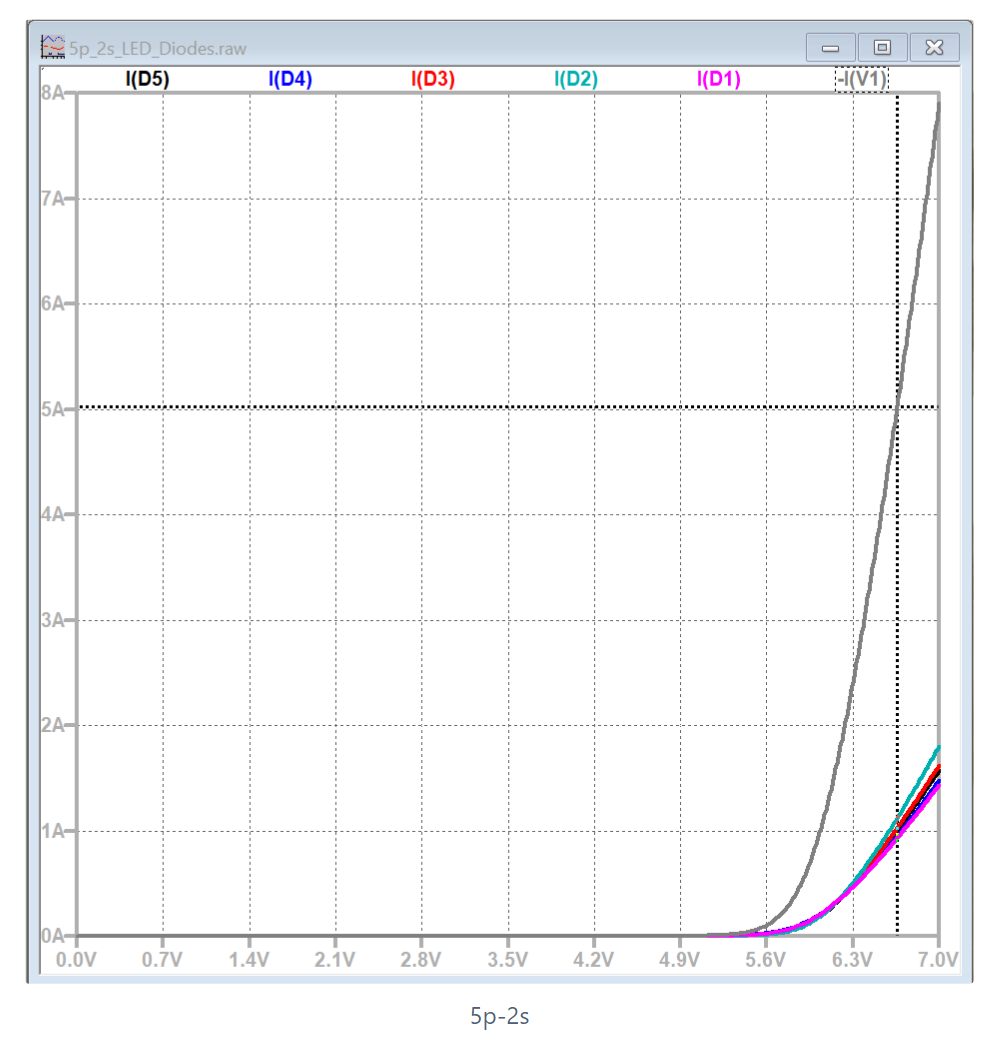This screenshot has width=993, height=1050.
Task: Click the 0.0V horizontal axis label
Action: click(x=76, y=960)
